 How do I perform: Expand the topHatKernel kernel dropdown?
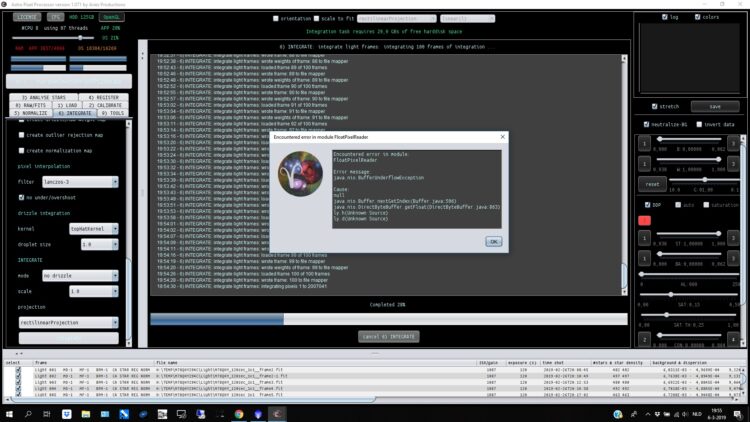[x=94, y=229]
